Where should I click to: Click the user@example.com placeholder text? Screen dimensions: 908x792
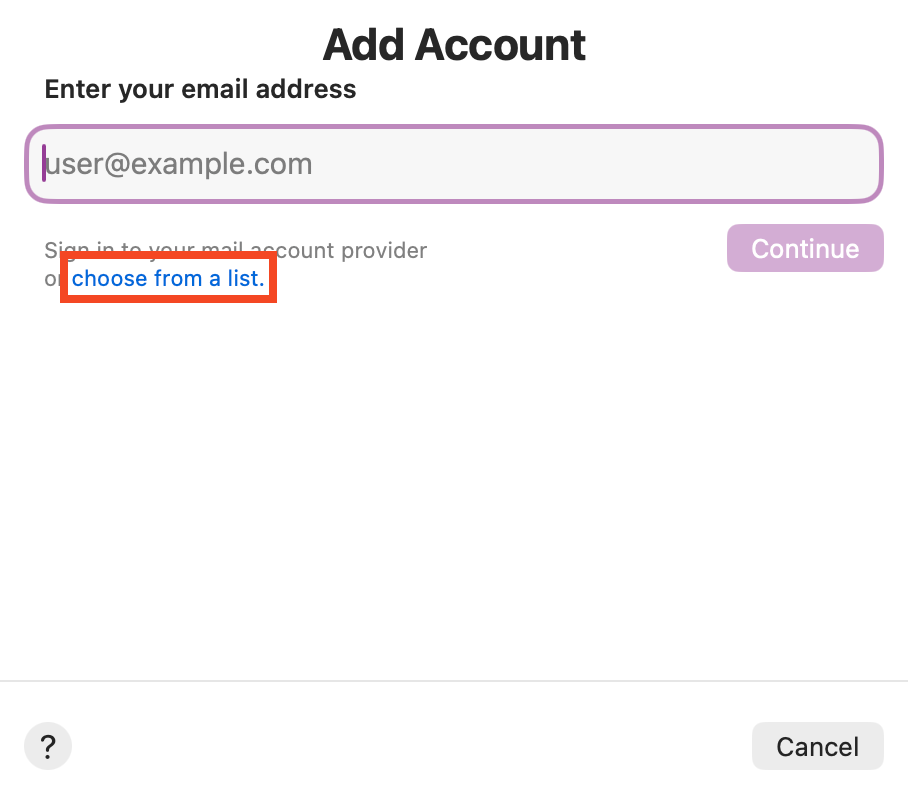click(x=180, y=164)
